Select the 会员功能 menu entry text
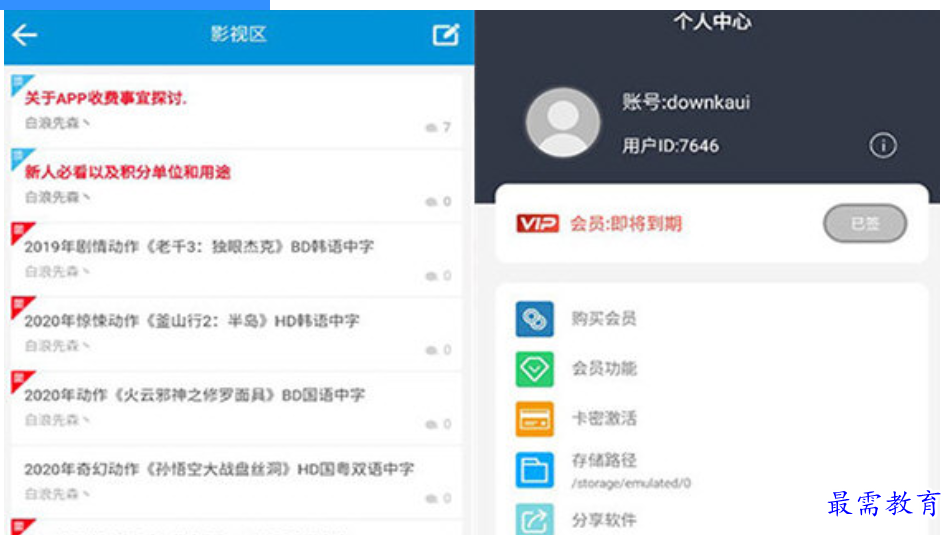Screen dimensions: 949x535 604,368
